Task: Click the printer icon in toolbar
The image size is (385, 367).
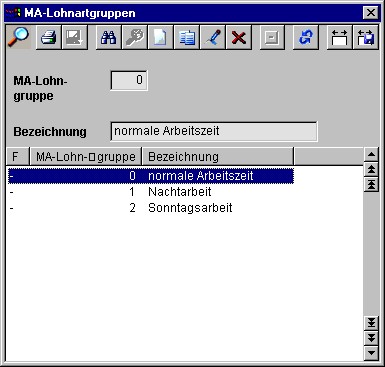Action: click(x=48, y=37)
